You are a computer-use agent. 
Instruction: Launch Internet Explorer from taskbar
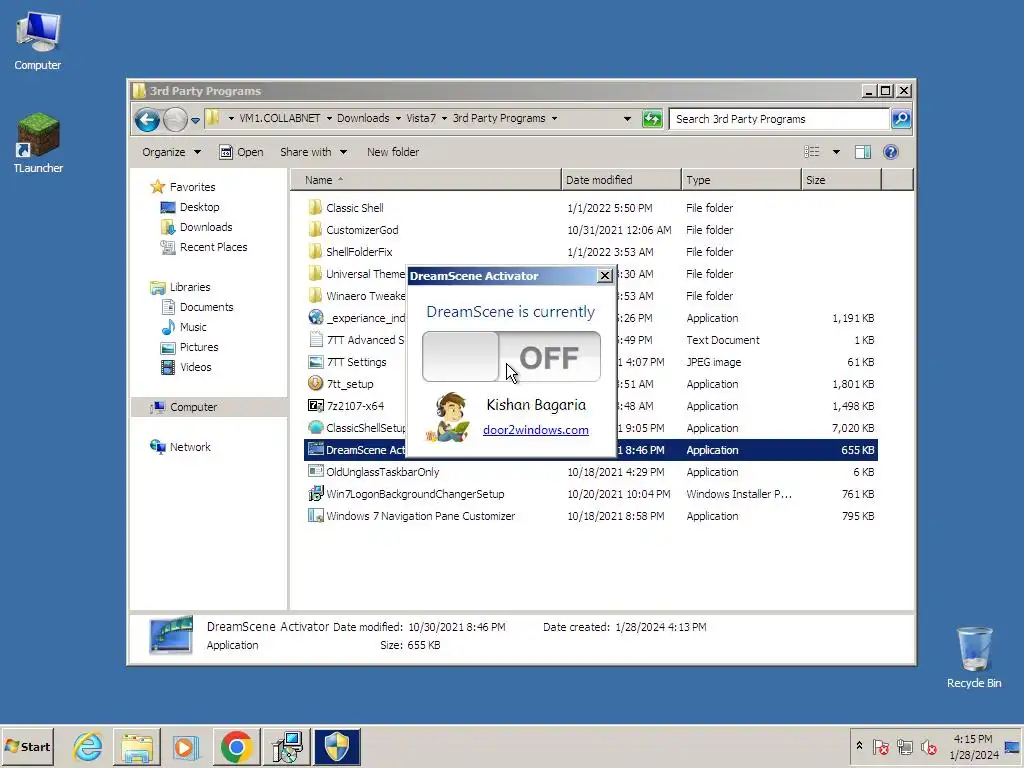(88, 746)
